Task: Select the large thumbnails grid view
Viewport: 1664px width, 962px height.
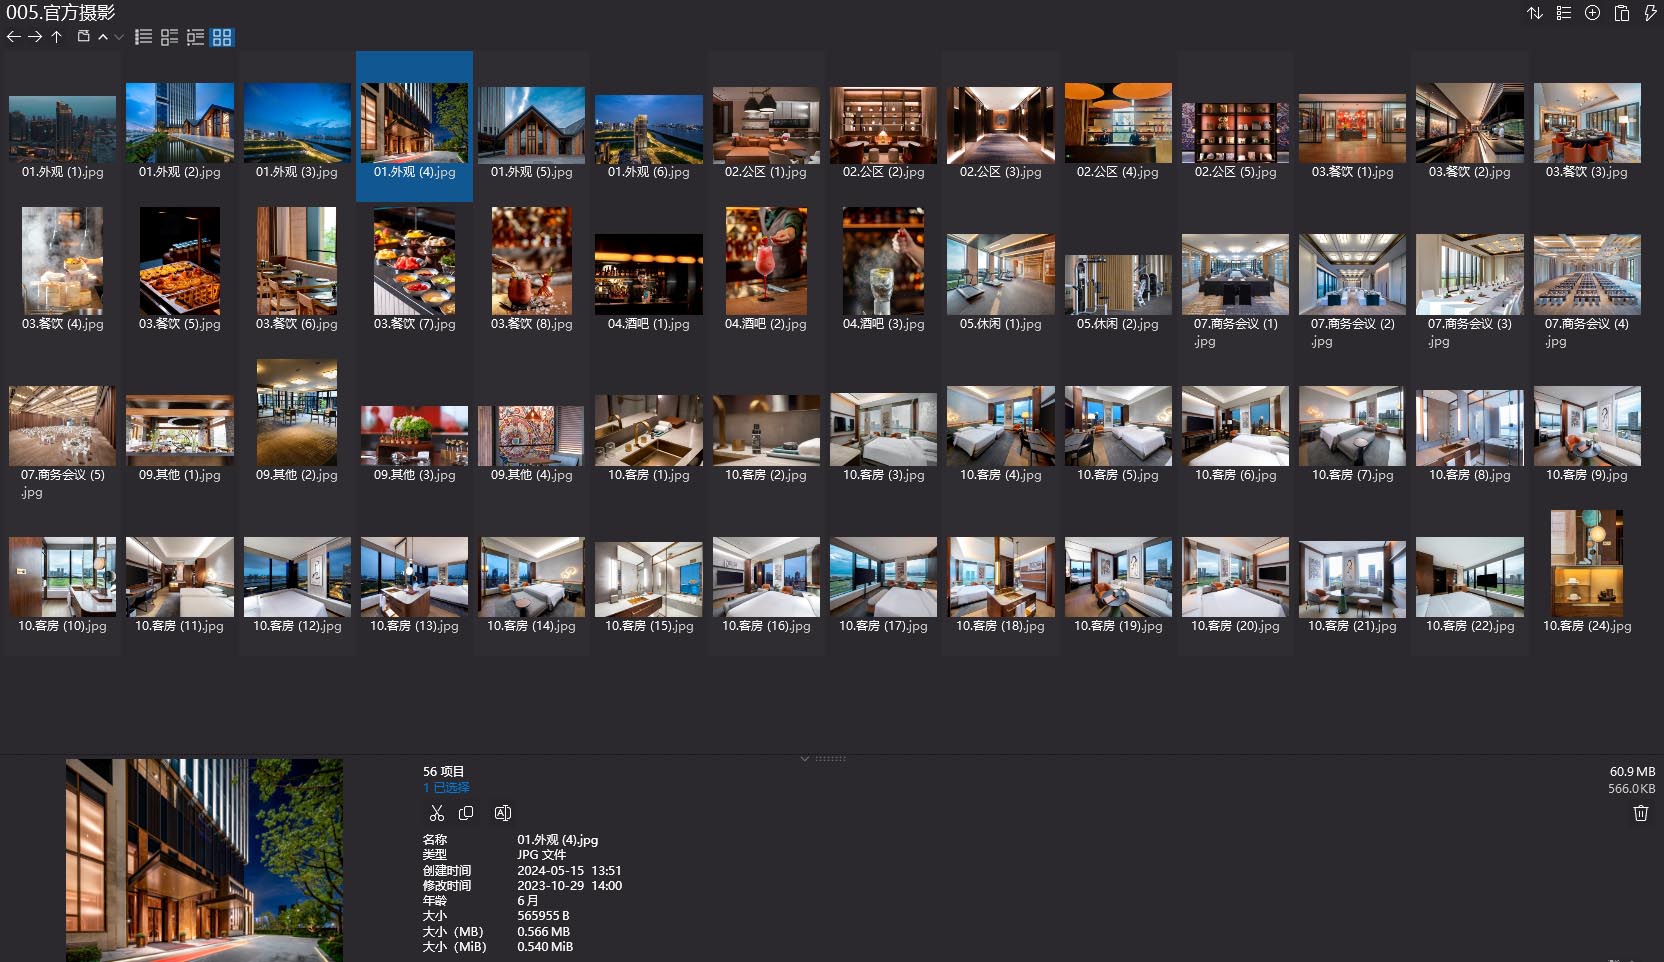Action: coord(222,37)
